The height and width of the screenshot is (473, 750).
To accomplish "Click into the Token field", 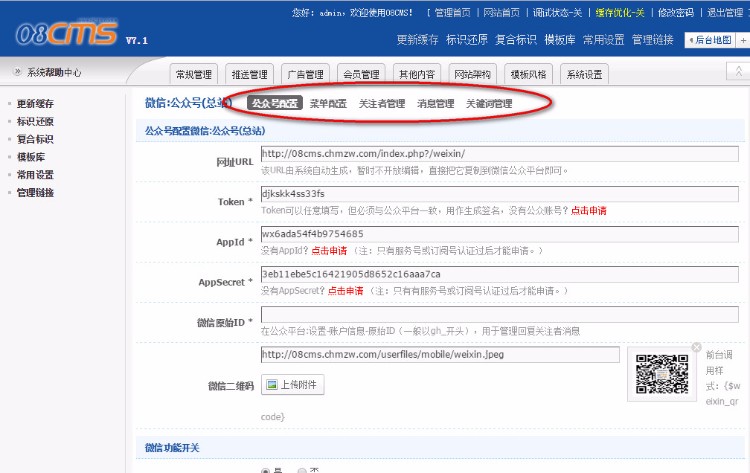I will (499, 194).
